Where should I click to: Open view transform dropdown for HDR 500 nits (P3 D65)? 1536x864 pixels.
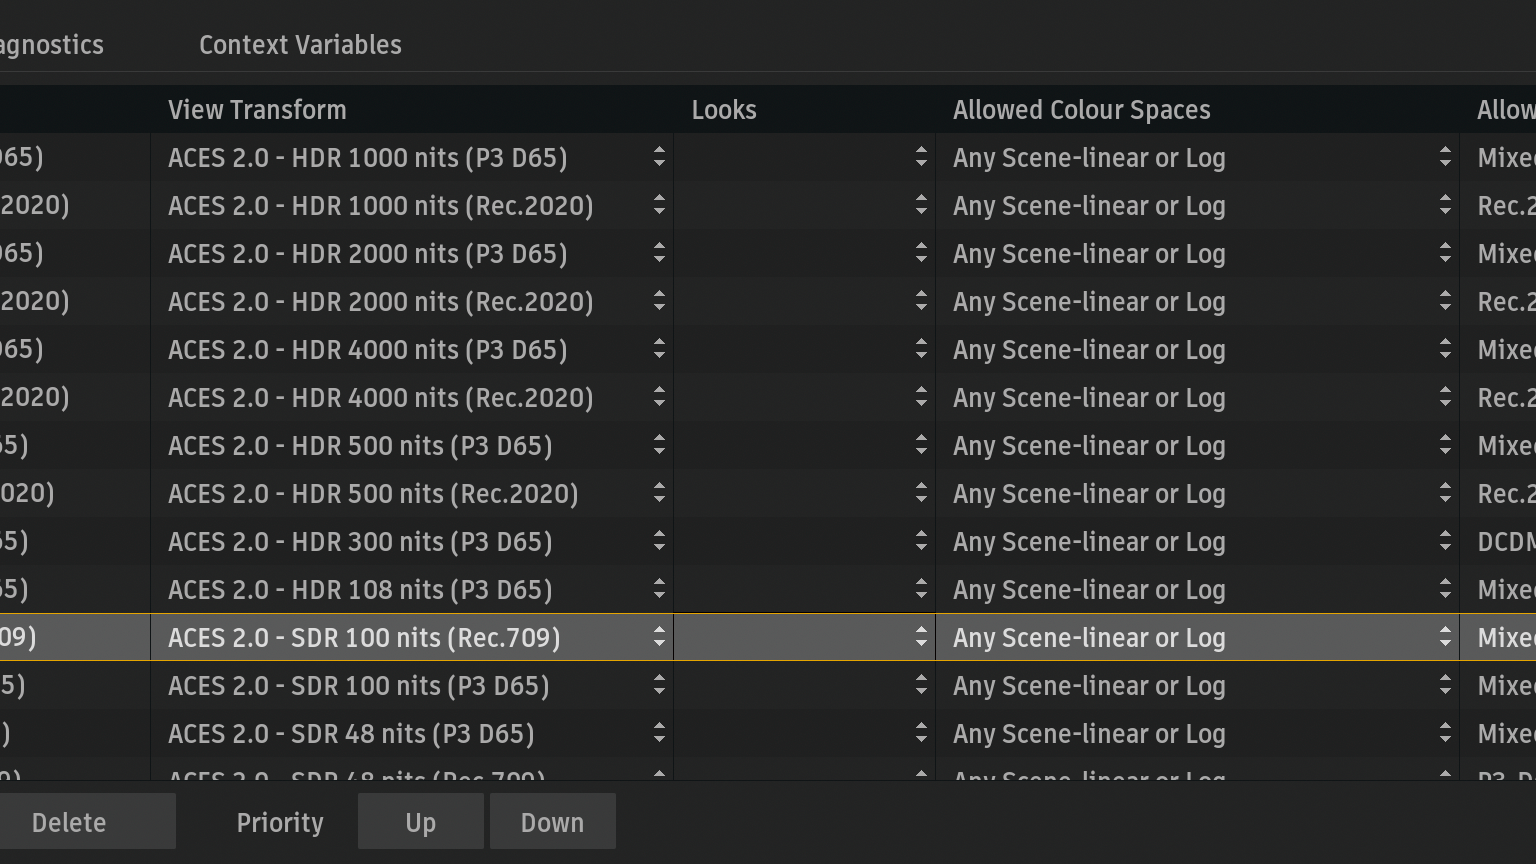coord(412,446)
